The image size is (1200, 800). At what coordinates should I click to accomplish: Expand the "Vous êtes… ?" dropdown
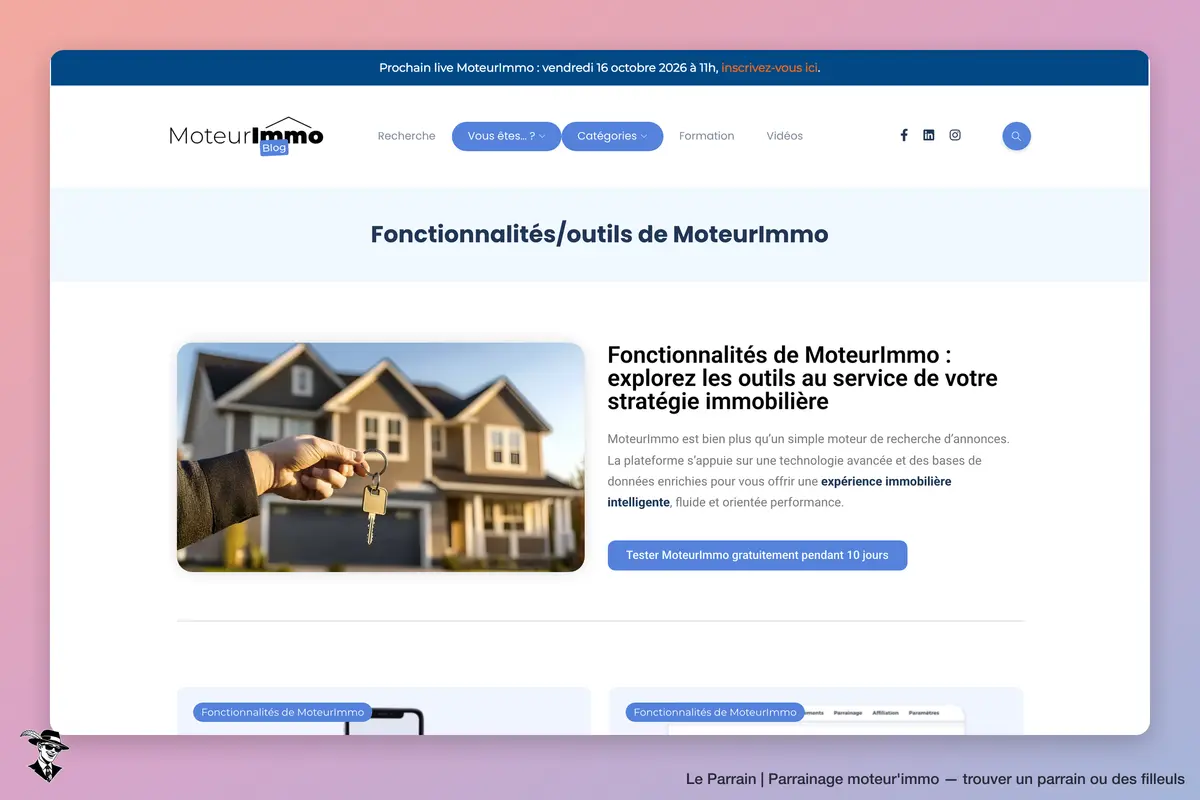coord(506,136)
